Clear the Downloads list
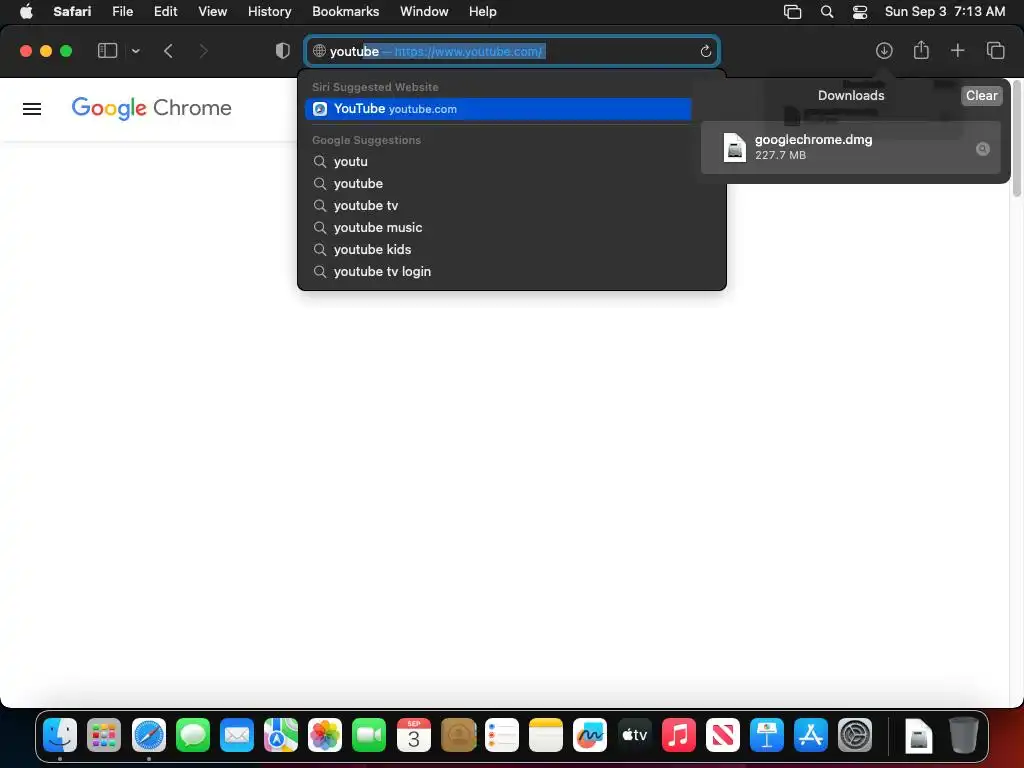1024x768 pixels. [x=982, y=95]
